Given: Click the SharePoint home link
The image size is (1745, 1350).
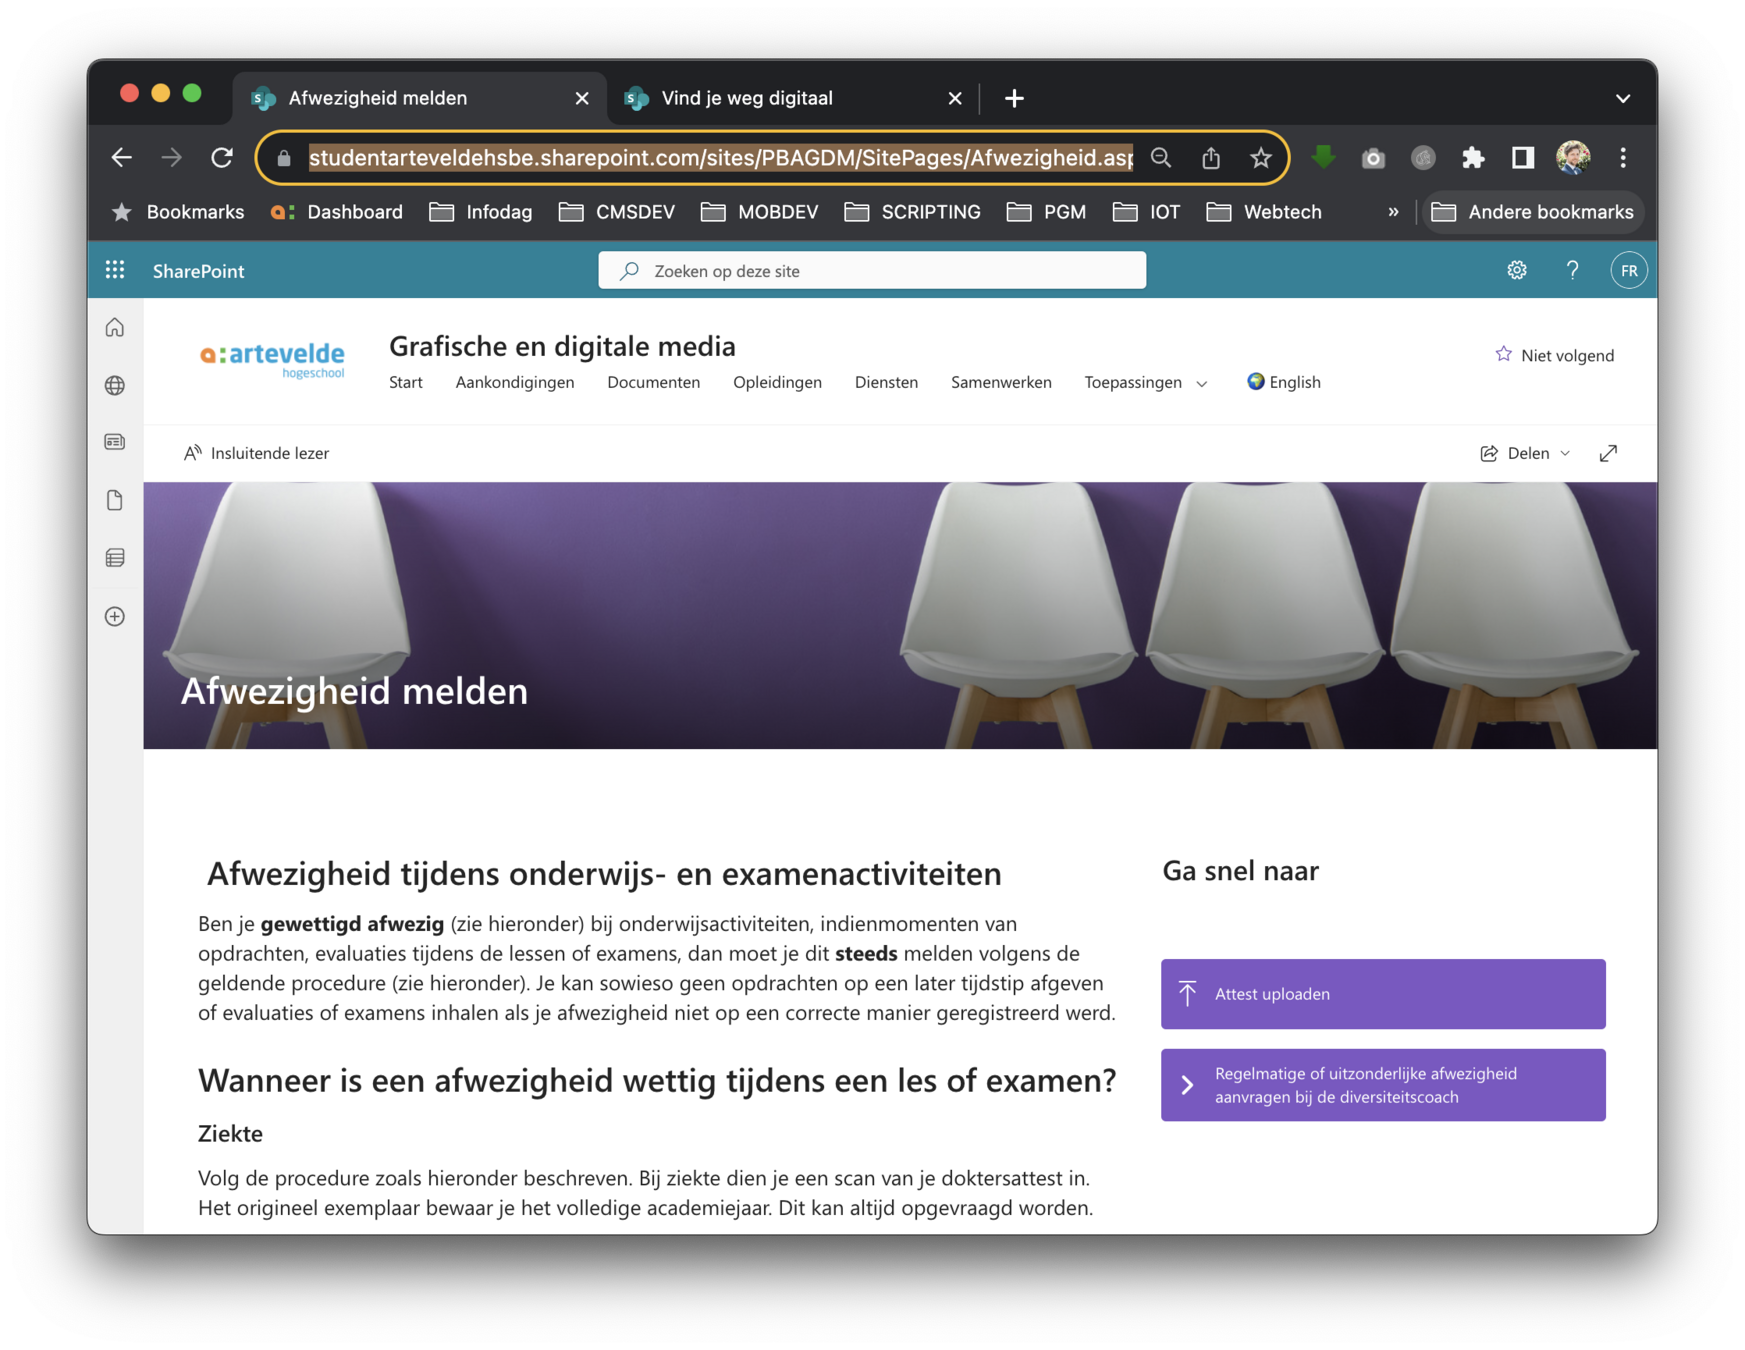Looking at the screenshot, I should (198, 271).
